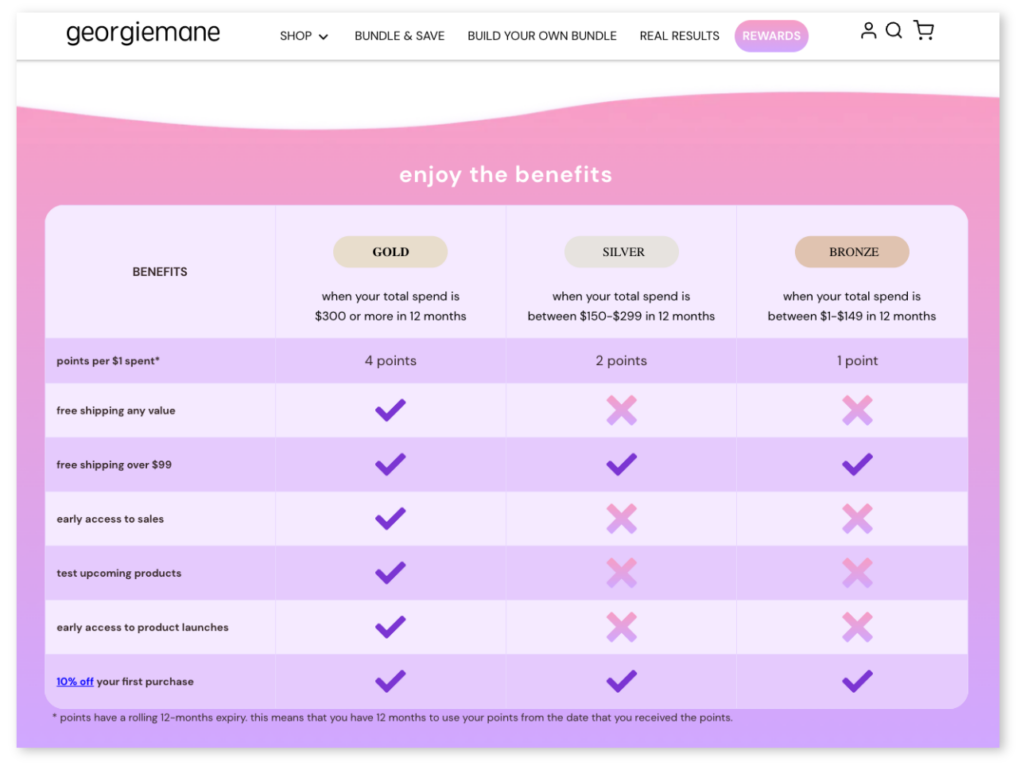
Task: Open the account profile icon
Action: pyautogui.click(x=868, y=31)
